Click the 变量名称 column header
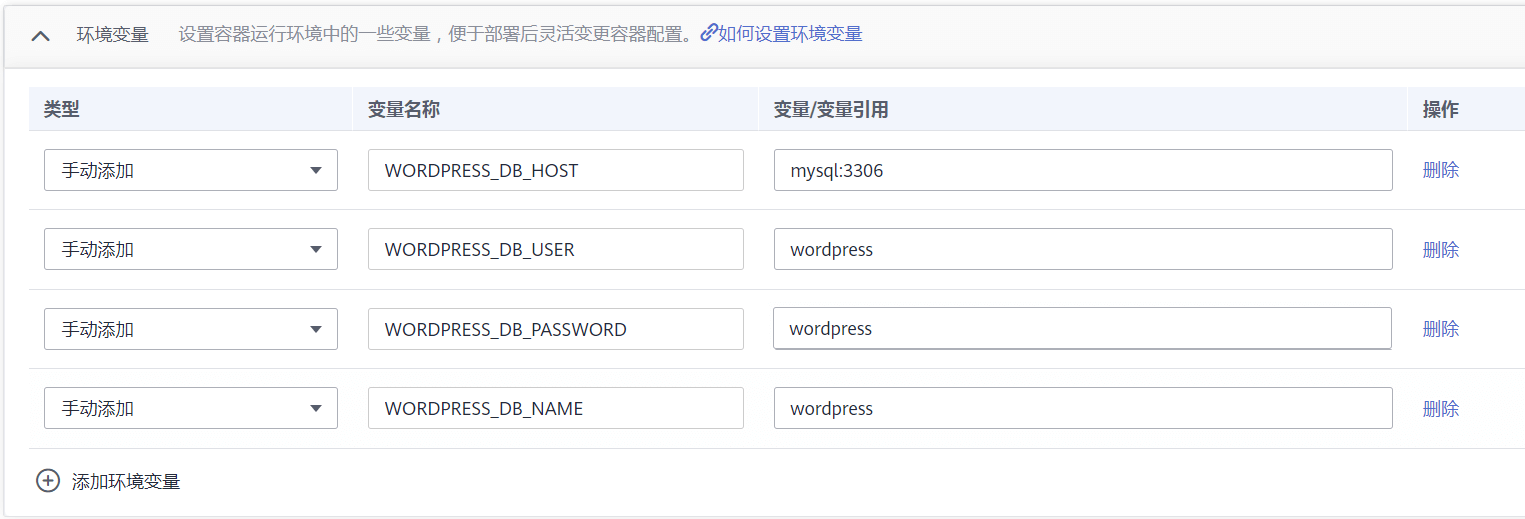Image resolution: width=1525 pixels, height=519 pixels. click(404, 109)
